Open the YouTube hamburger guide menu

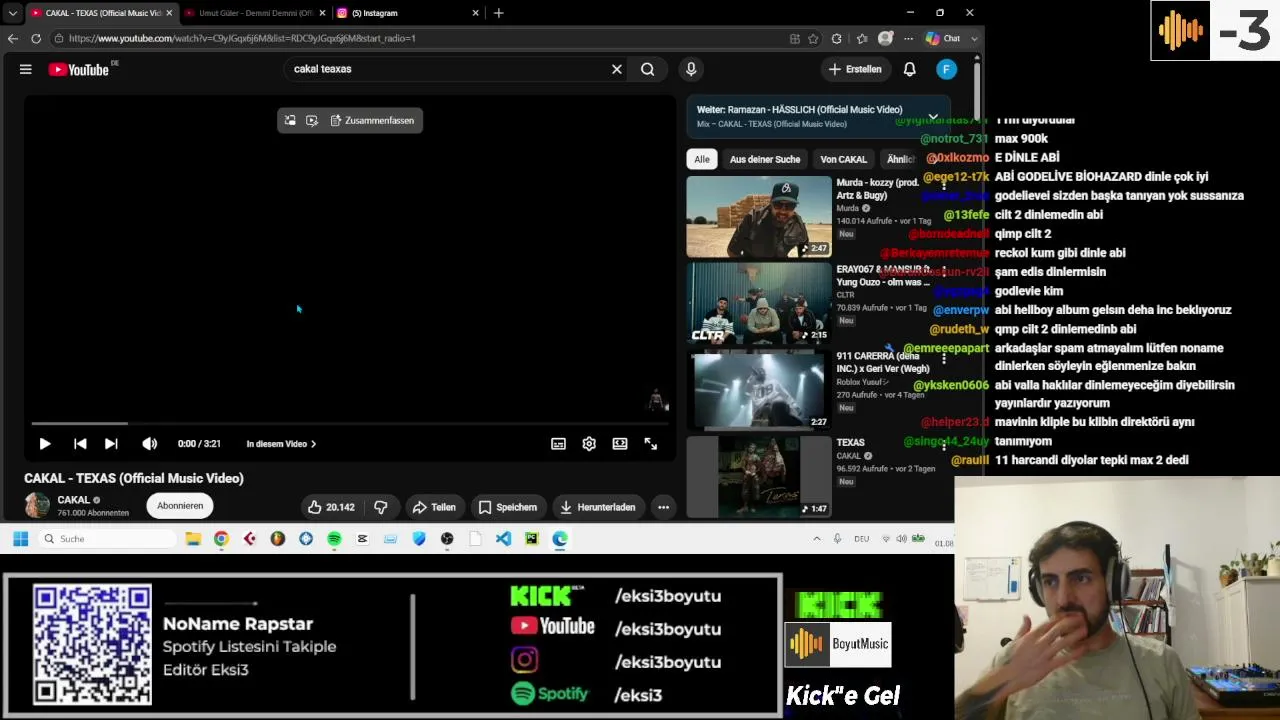26,69
